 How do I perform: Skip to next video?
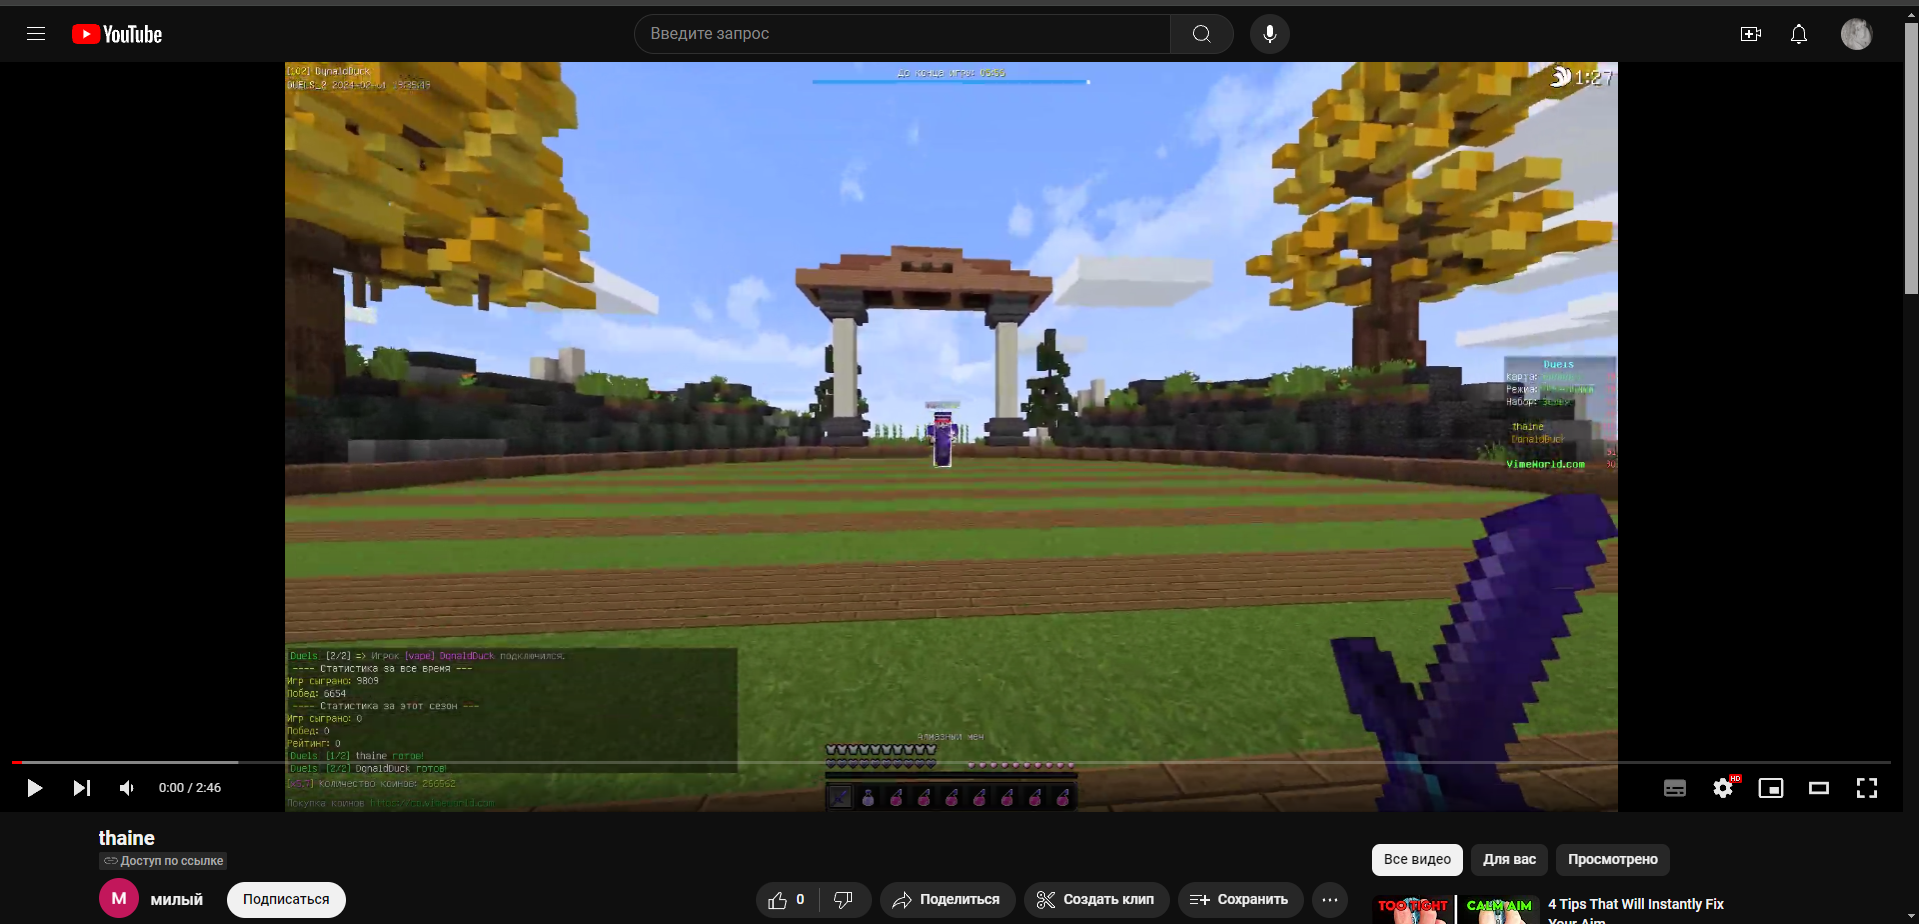82,788
